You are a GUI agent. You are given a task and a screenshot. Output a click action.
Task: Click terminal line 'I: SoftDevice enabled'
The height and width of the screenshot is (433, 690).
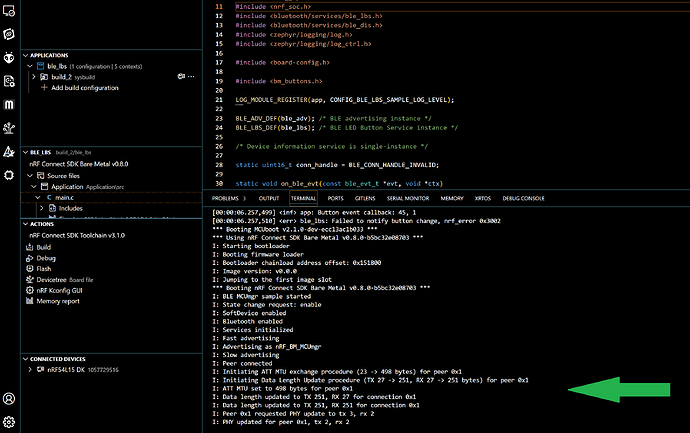[249, 313]
